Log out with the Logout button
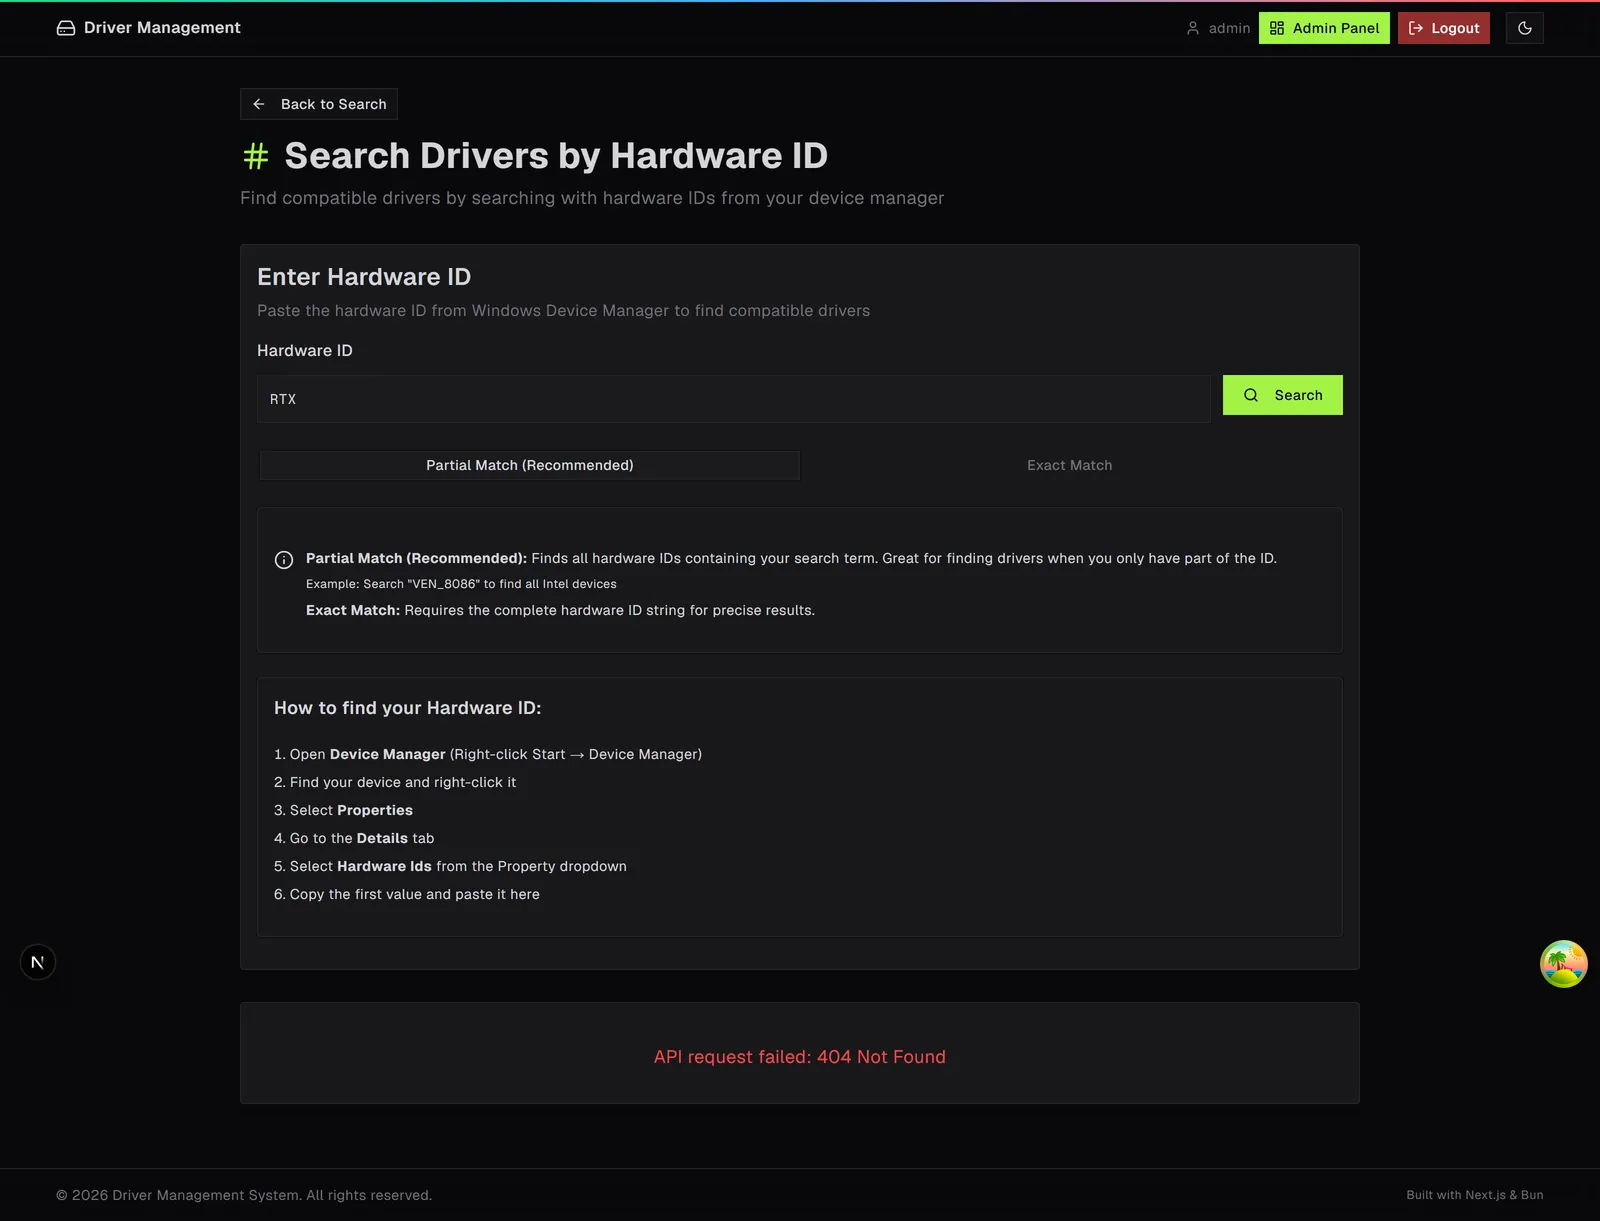This screenshot has height=1221, width=1600. [x=1443, y=28]
